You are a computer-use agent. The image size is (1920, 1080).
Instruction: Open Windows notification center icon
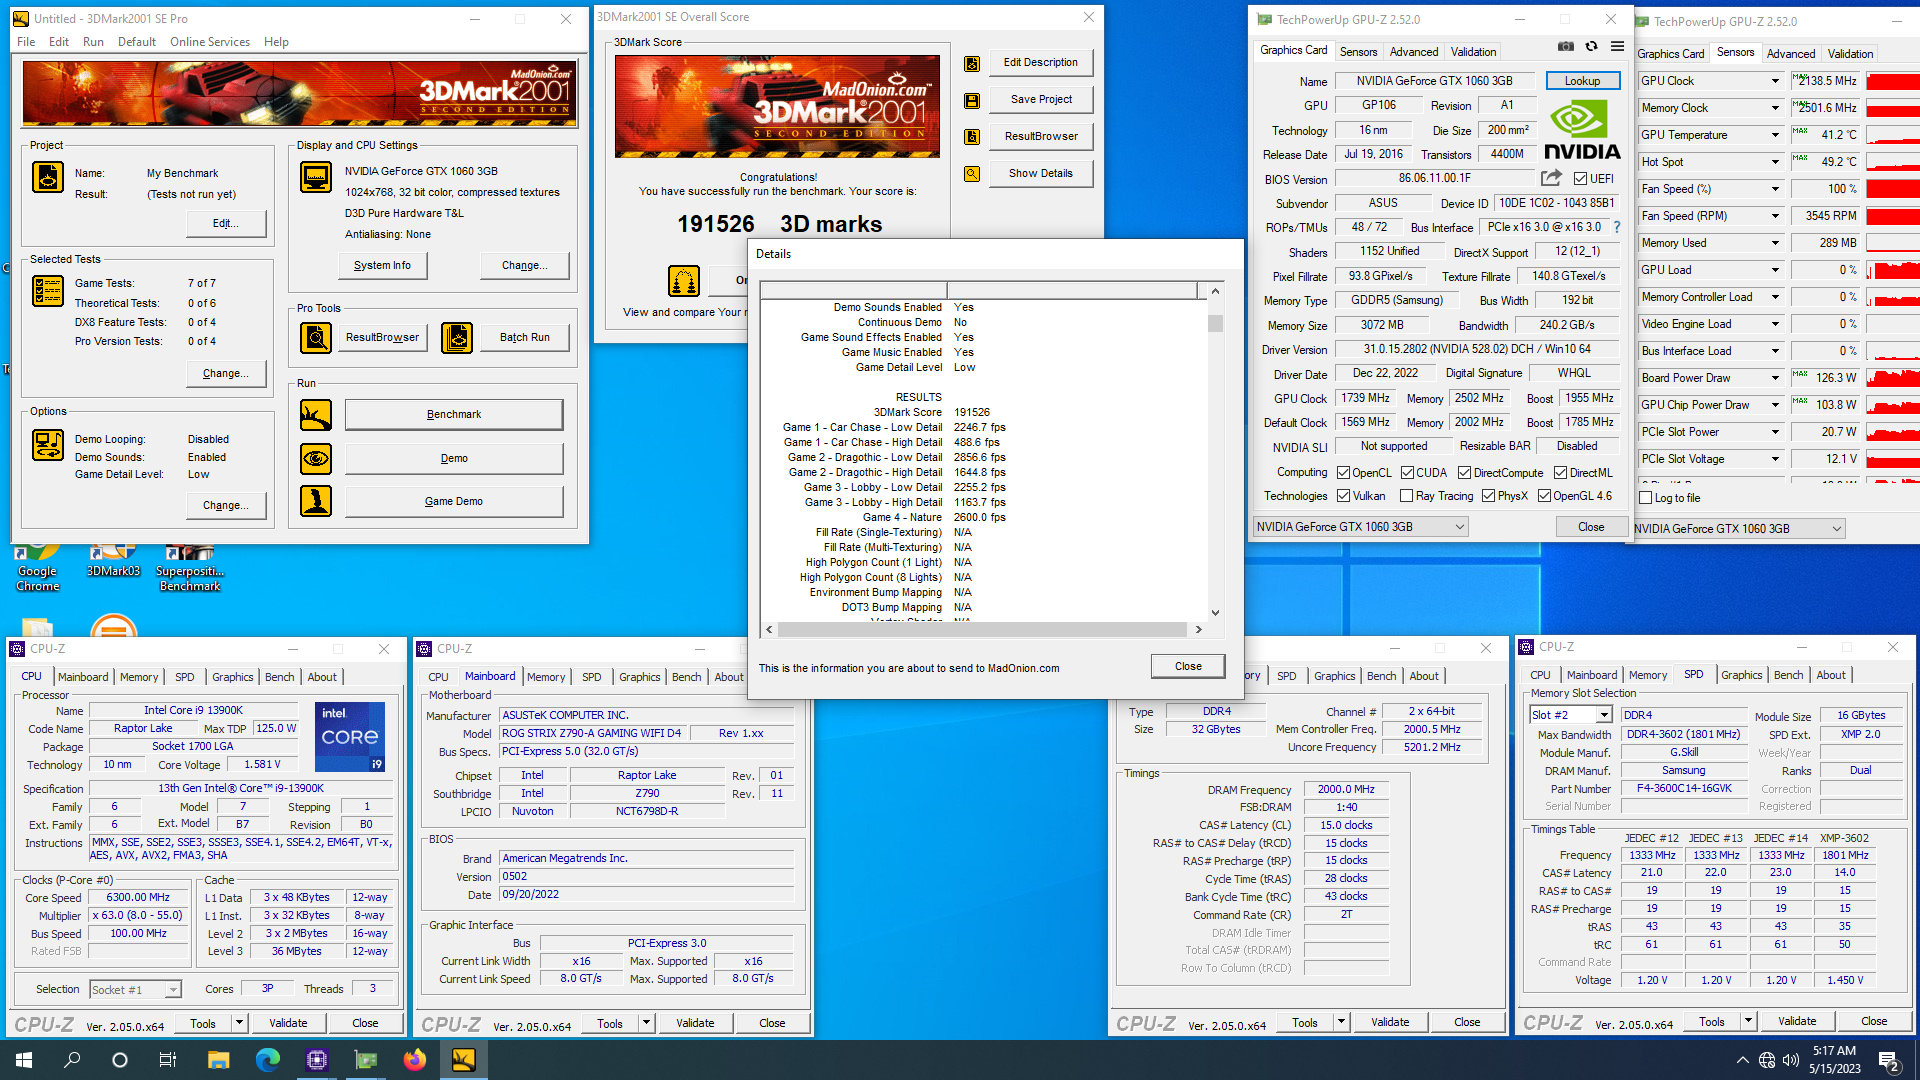click(x=1889, y=1060)
